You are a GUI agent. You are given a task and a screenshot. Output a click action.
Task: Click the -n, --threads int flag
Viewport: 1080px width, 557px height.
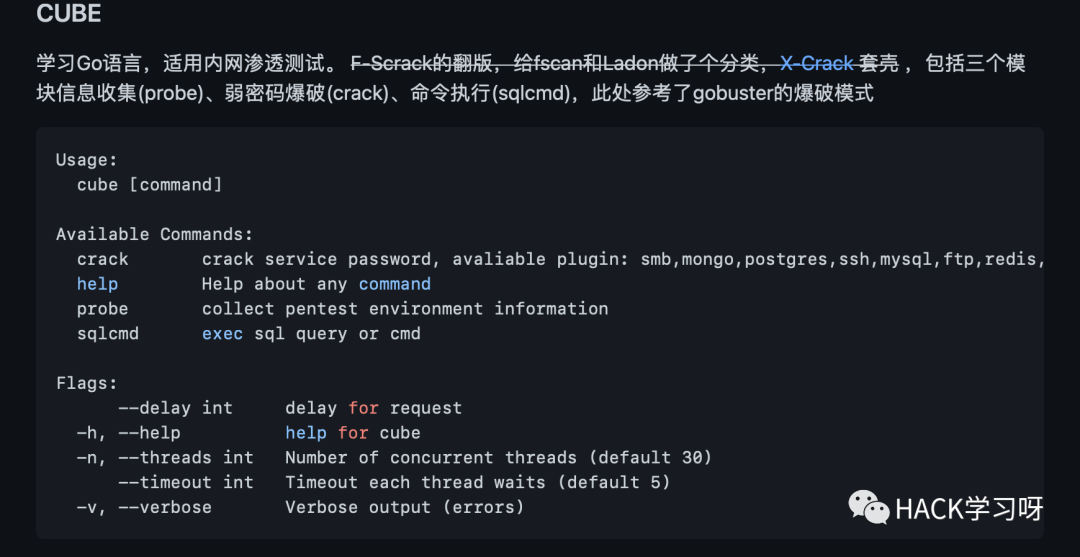[x=165, y=458]
